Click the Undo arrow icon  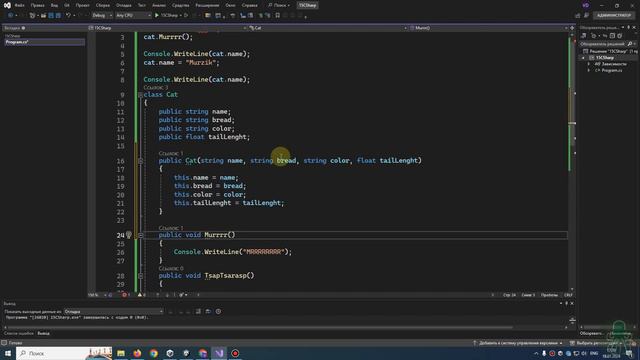(69, 16)
